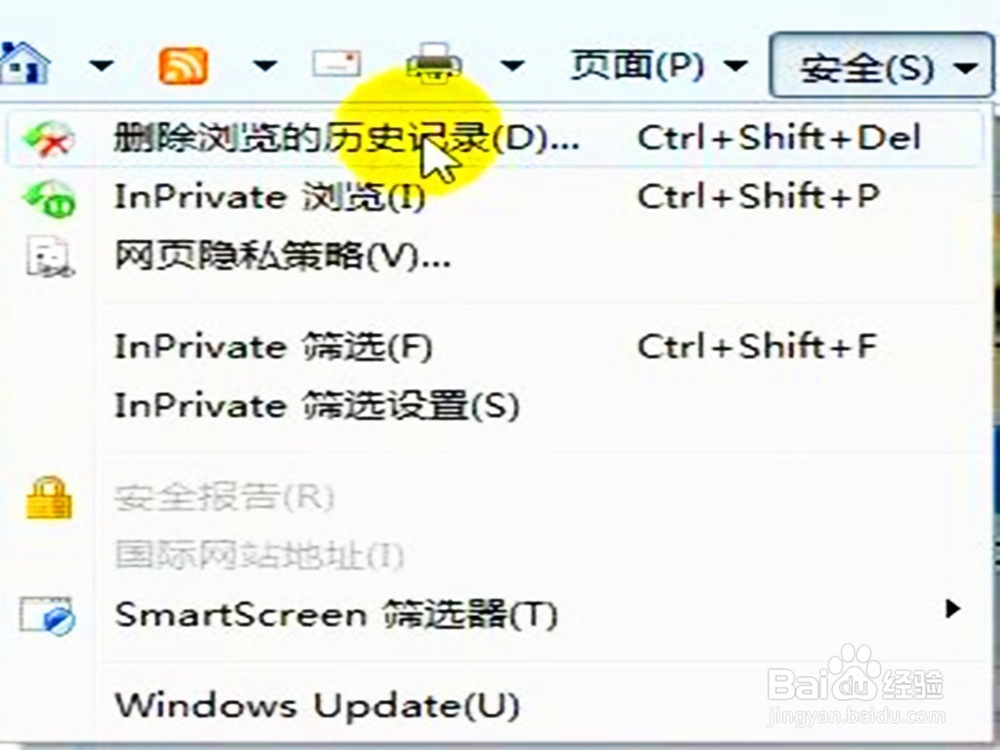The width and height of the screenshot is (1000, 750).
Task: Click the Print icon in toolbar
Action: point(434,64)
